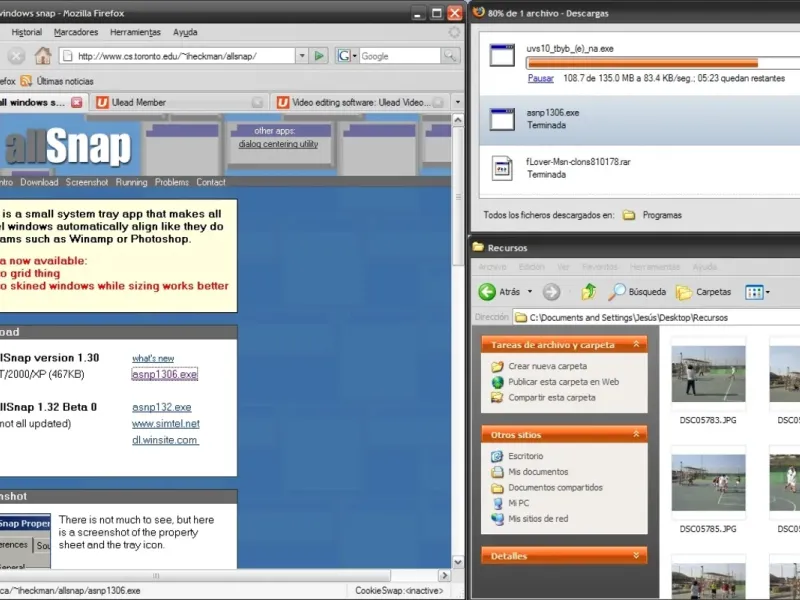Click the asnp1306.exe download link on page
The height and width of the screenshot is (600, 800).
point(164,374)
